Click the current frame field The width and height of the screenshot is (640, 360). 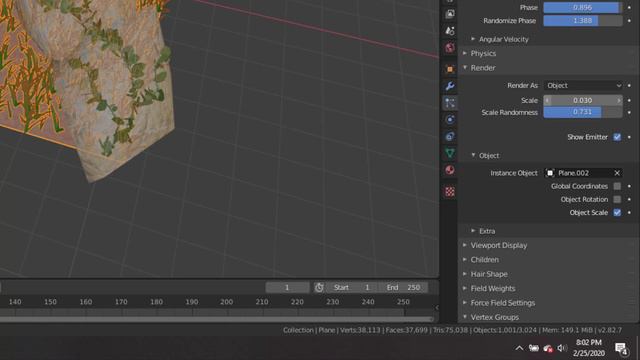pos(287,287)
